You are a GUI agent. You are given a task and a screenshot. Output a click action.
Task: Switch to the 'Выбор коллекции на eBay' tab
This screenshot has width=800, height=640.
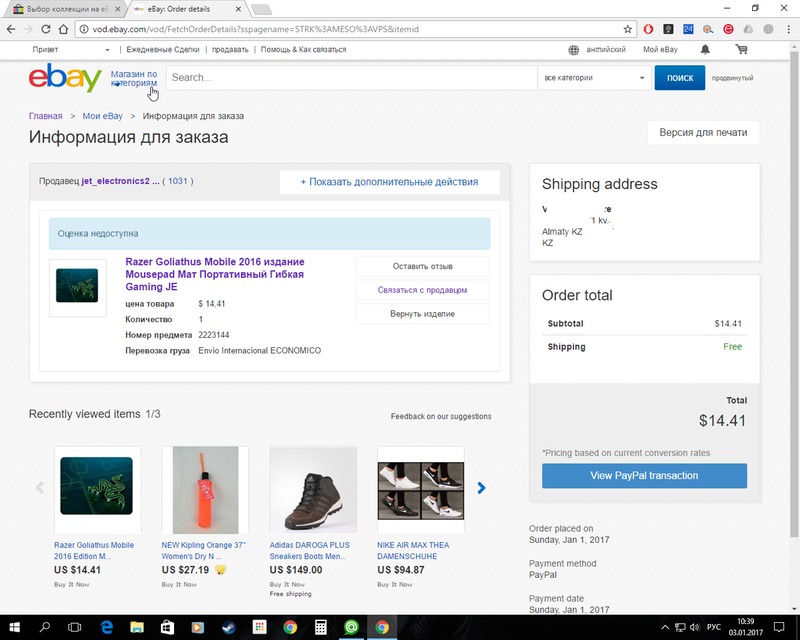(x=67, y=9)
